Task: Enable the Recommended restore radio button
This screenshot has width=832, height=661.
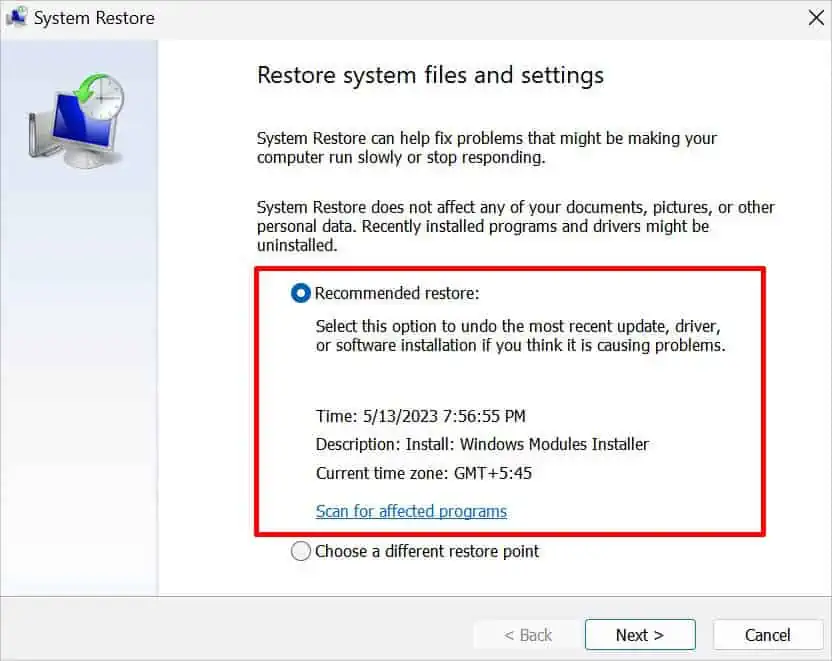Action: point(300,293)
